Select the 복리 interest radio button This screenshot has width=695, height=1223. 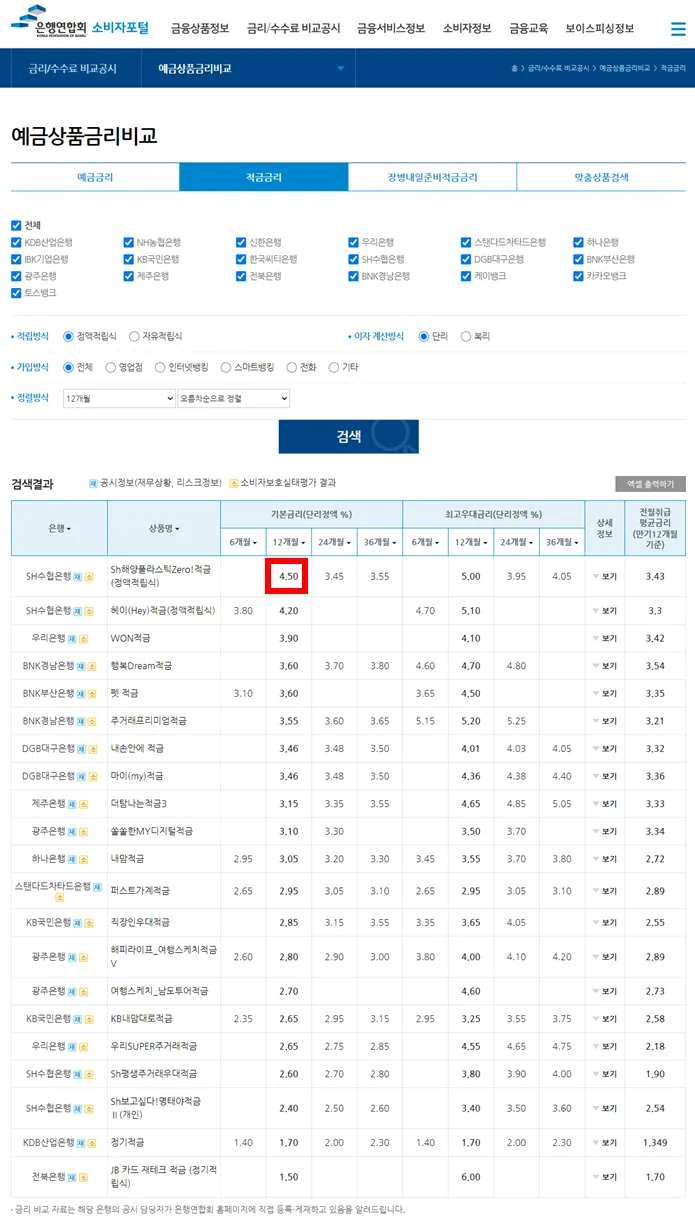pyautogui.click(x=466, y=337)
